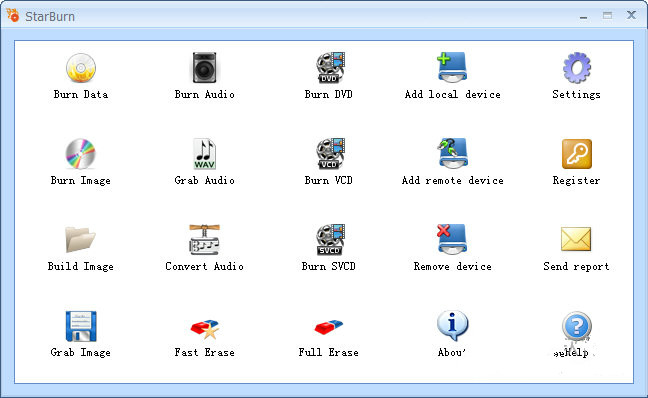648x398 pixels.
Task: Click the "Burn Image" label
Action: [81, 181]
